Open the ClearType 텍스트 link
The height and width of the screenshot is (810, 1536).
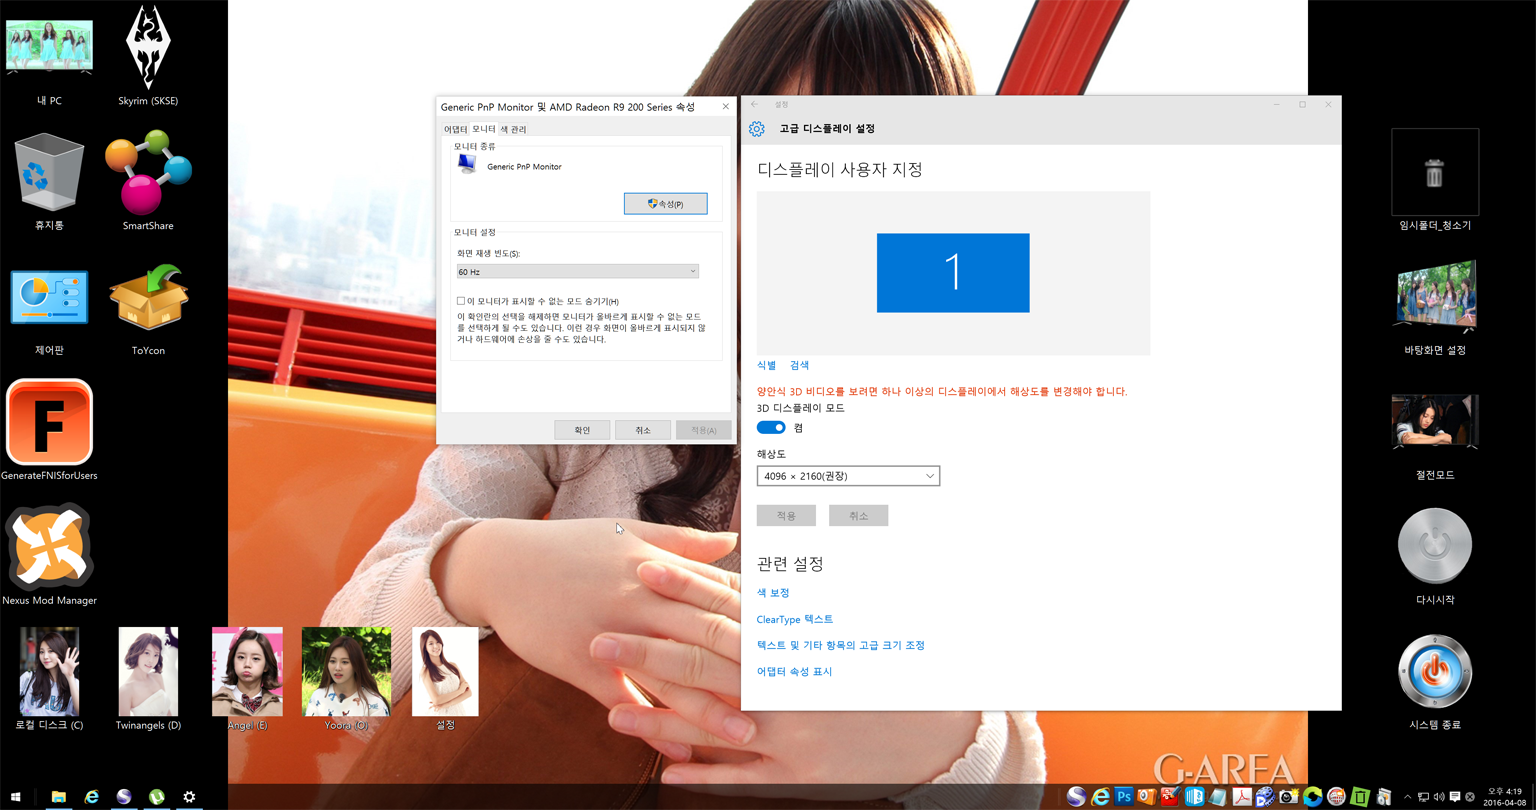point(795,619)
